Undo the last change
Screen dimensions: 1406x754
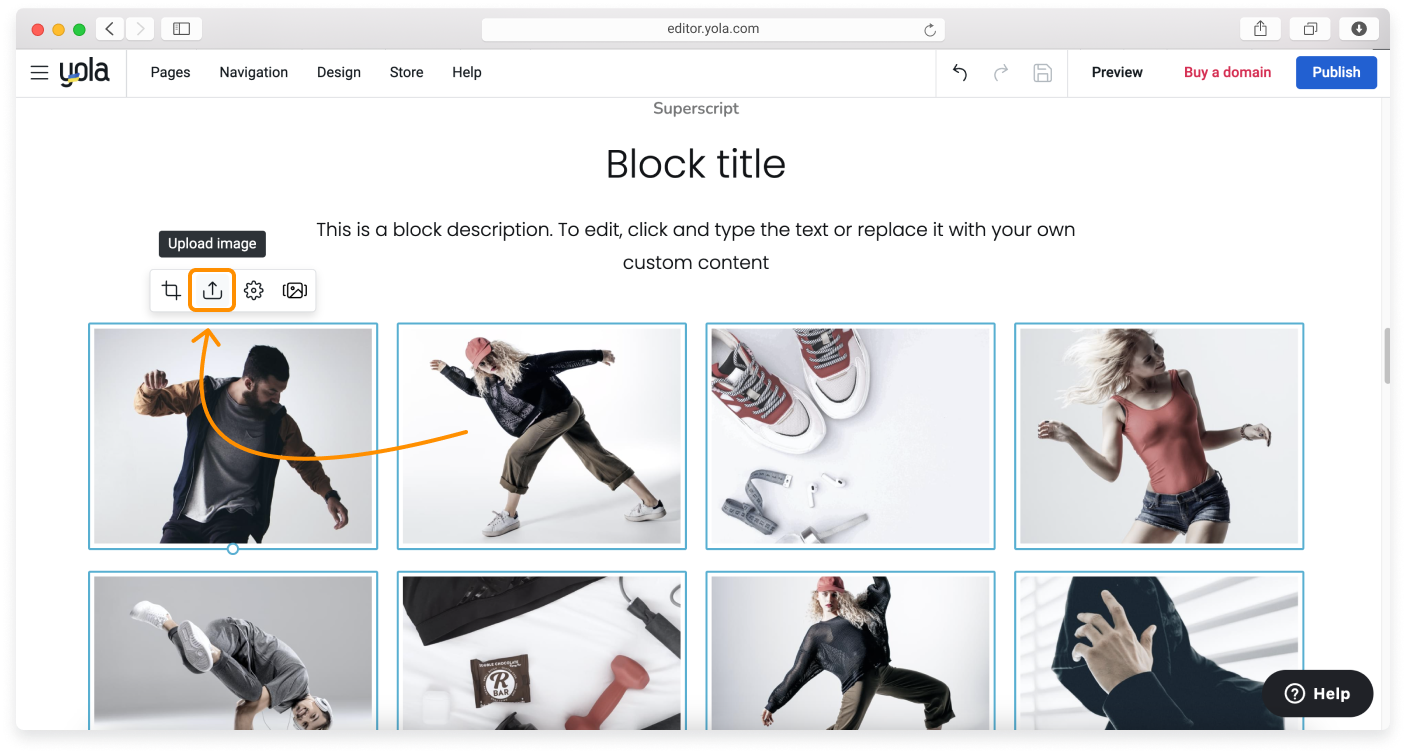click(x=959, y=72)
